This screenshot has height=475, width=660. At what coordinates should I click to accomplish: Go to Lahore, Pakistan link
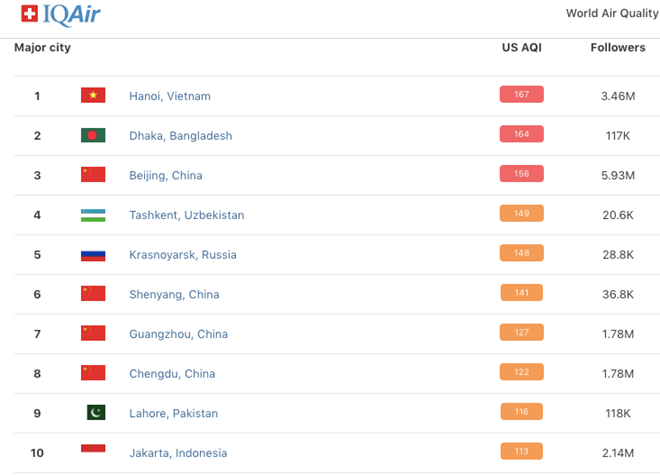[x=173, y=413]
